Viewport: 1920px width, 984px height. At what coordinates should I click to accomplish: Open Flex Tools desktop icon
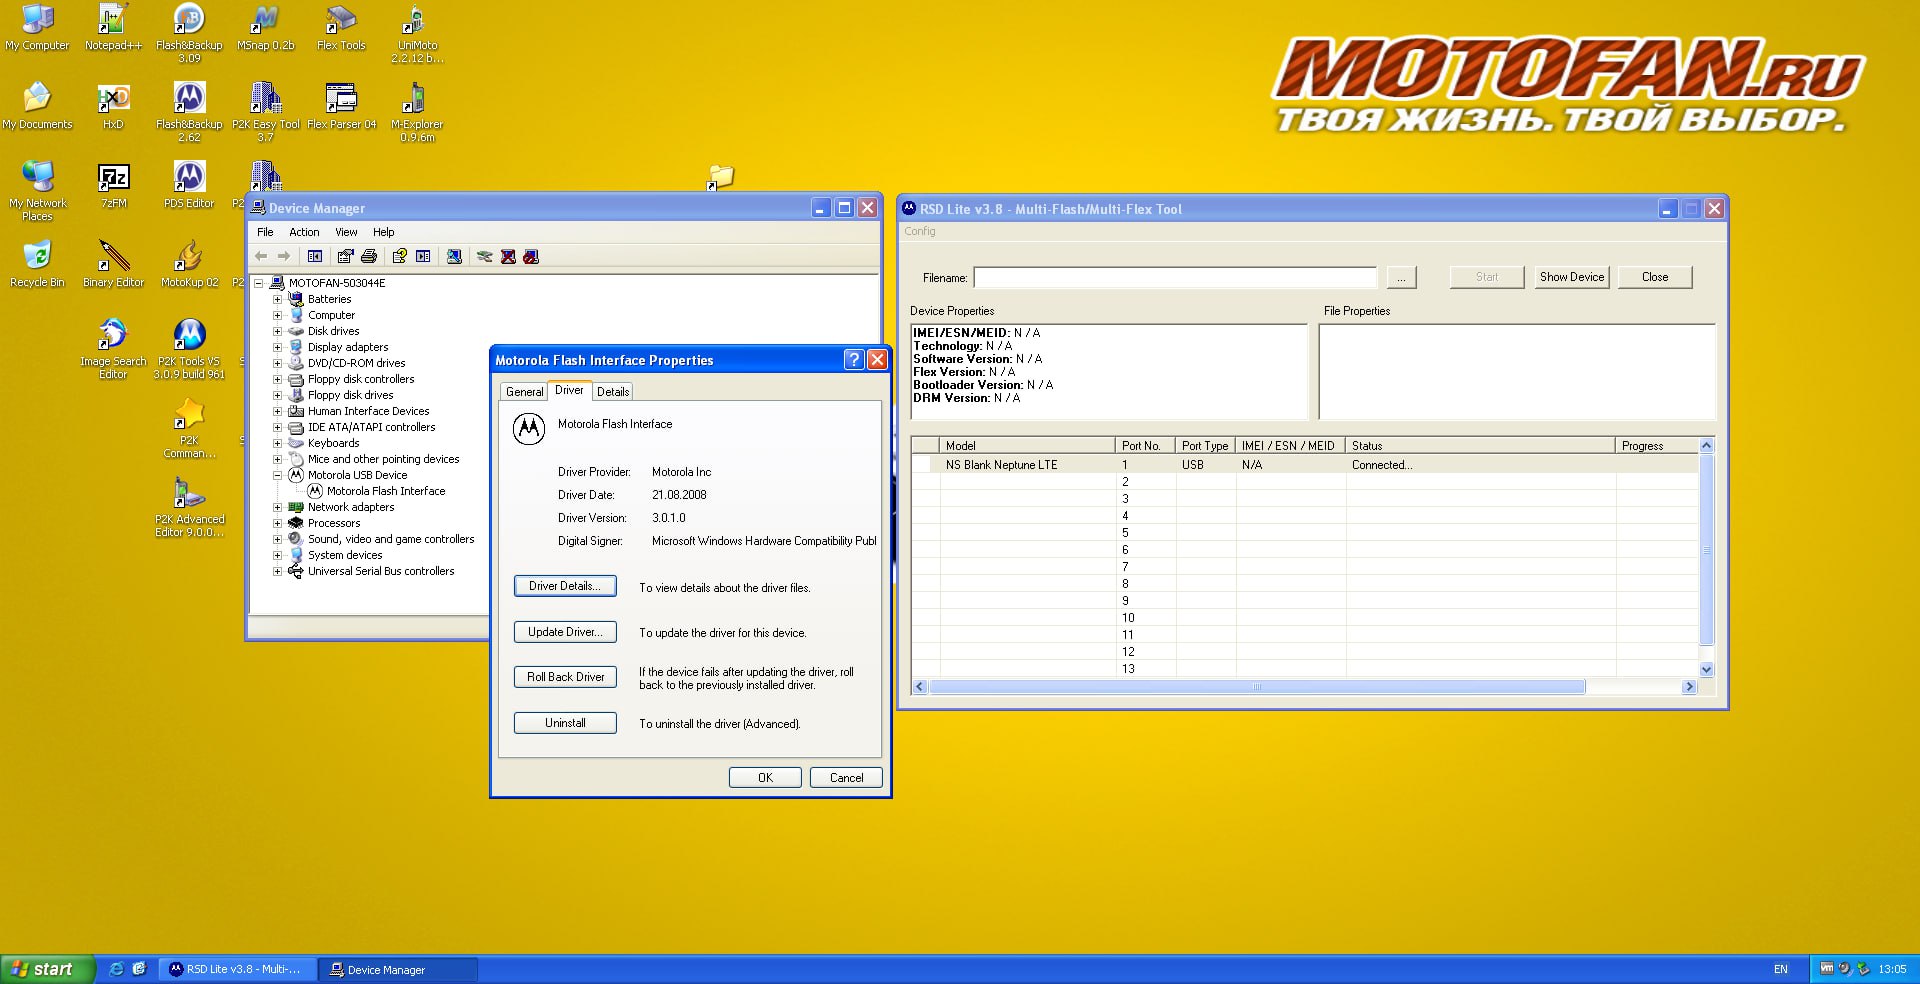[x=341, y=27]
